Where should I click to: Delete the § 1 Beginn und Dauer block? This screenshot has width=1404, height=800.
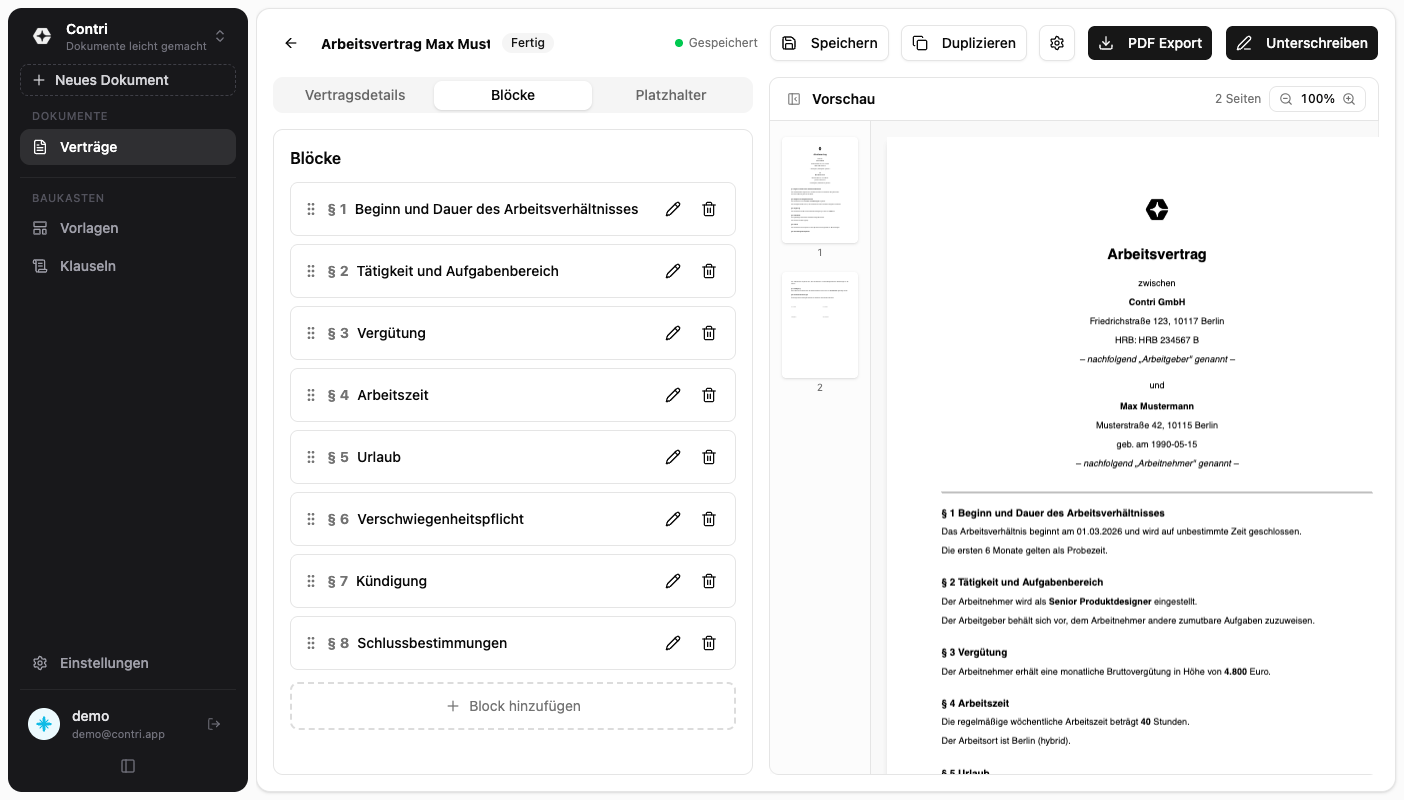tap(709, 209)
